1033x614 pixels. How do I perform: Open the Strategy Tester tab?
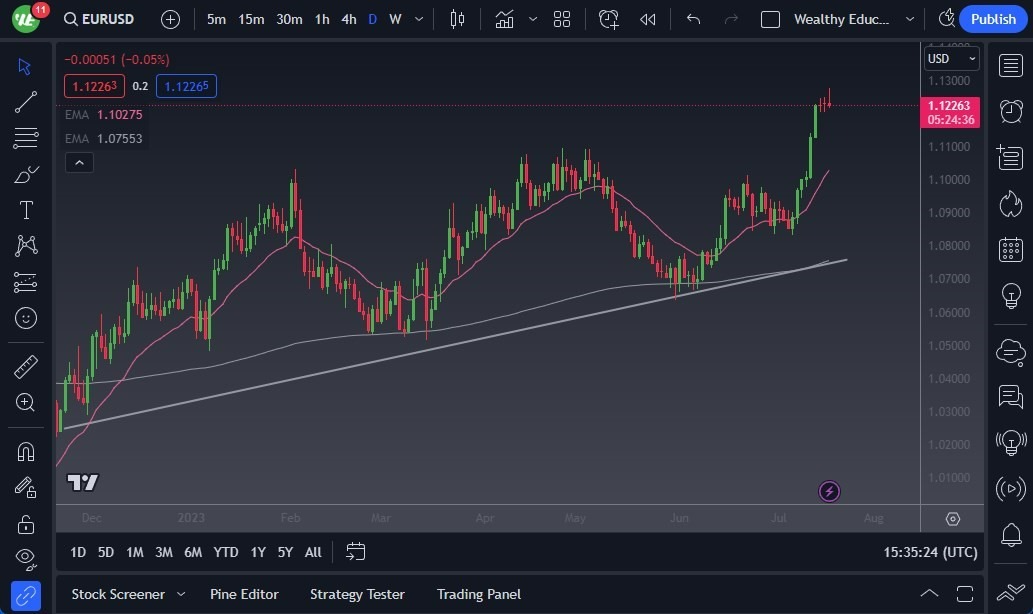(x=357, y=593)
